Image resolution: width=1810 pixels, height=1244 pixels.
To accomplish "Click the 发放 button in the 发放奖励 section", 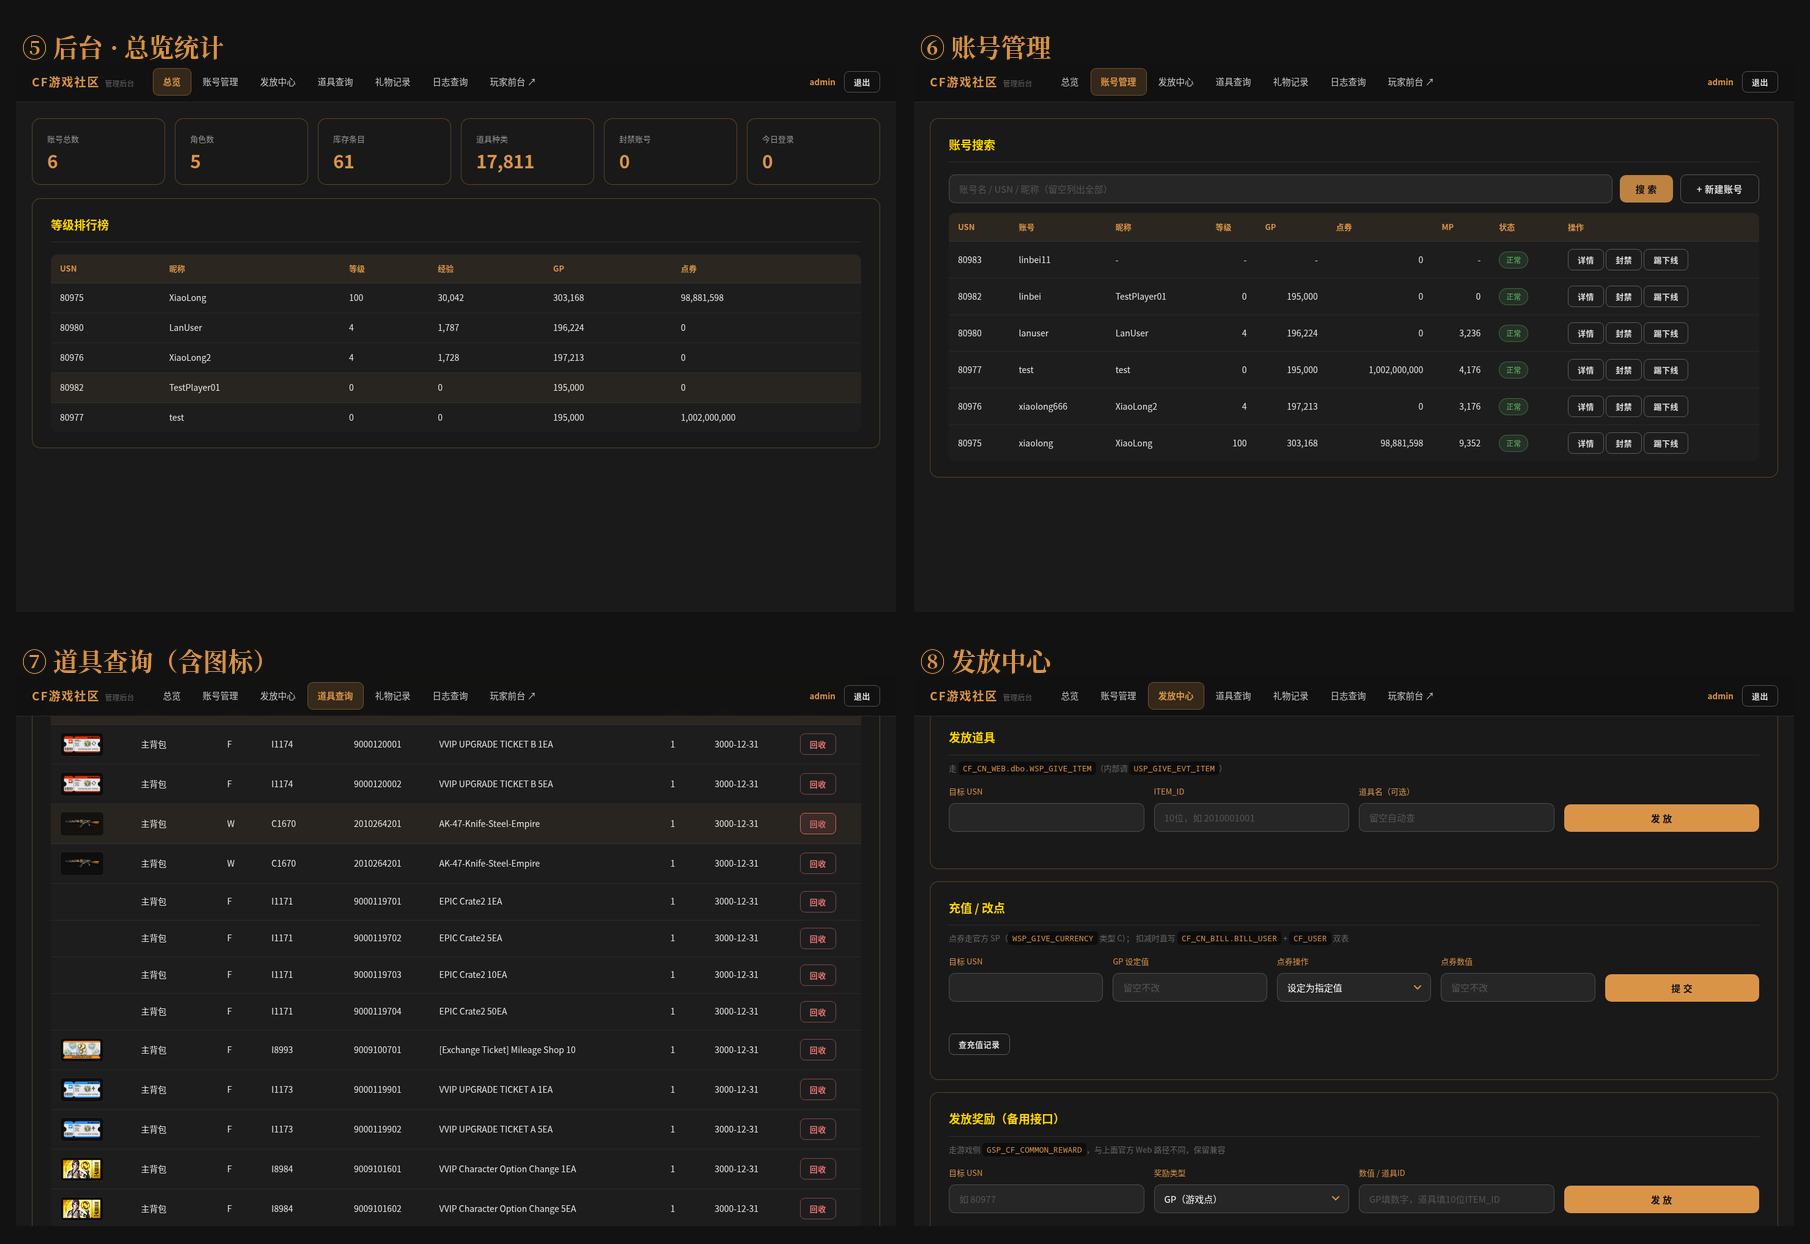I will tap(1661, 1199).
